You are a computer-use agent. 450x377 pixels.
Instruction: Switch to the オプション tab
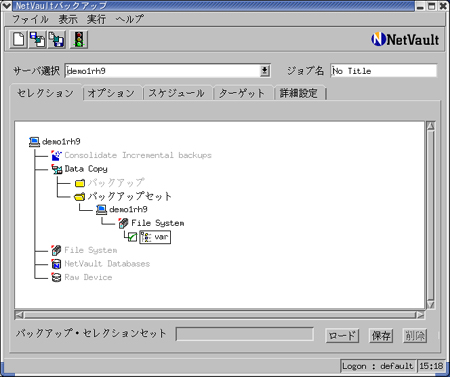(x=111, y=93)
